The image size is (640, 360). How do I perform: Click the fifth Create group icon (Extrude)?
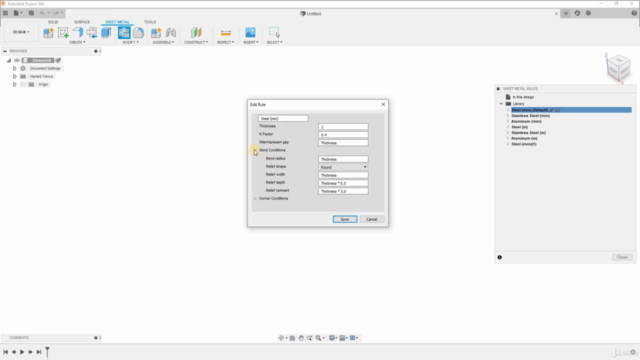(x=106, y=33)
